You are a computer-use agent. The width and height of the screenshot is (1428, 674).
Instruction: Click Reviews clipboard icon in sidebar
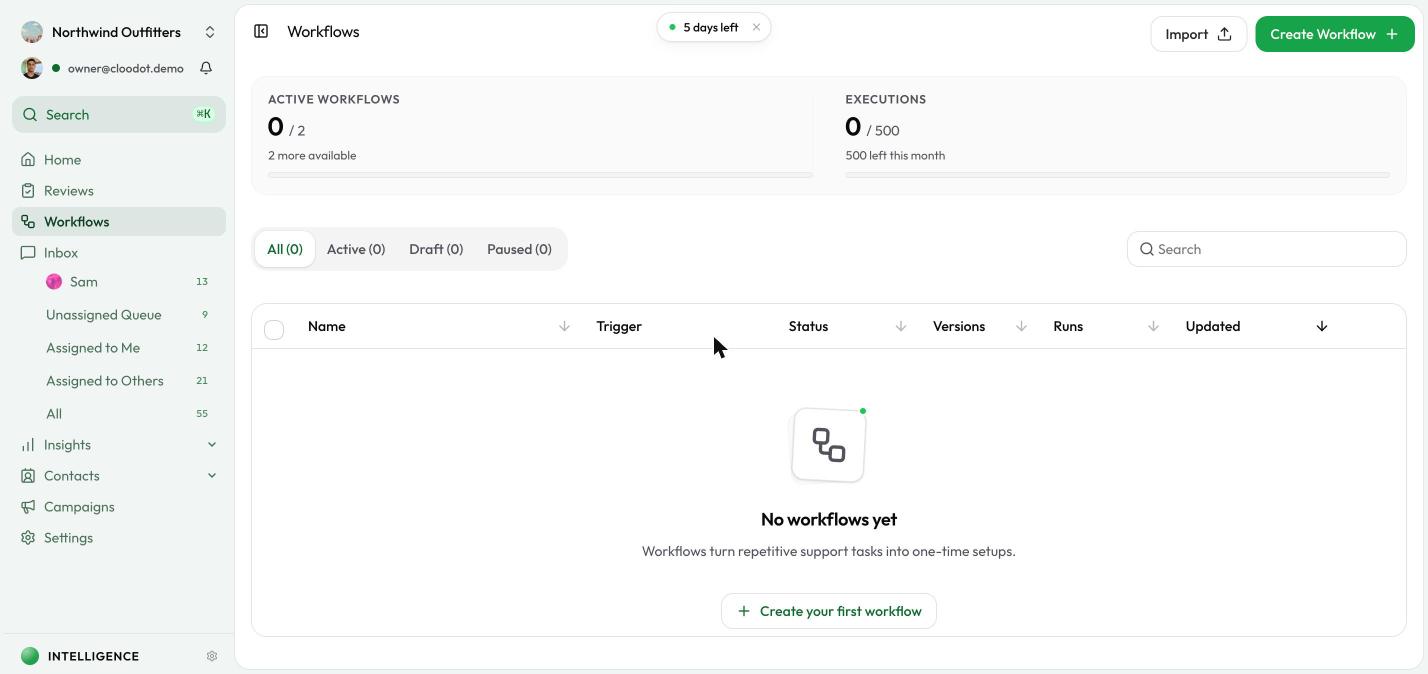pos(28,191)
